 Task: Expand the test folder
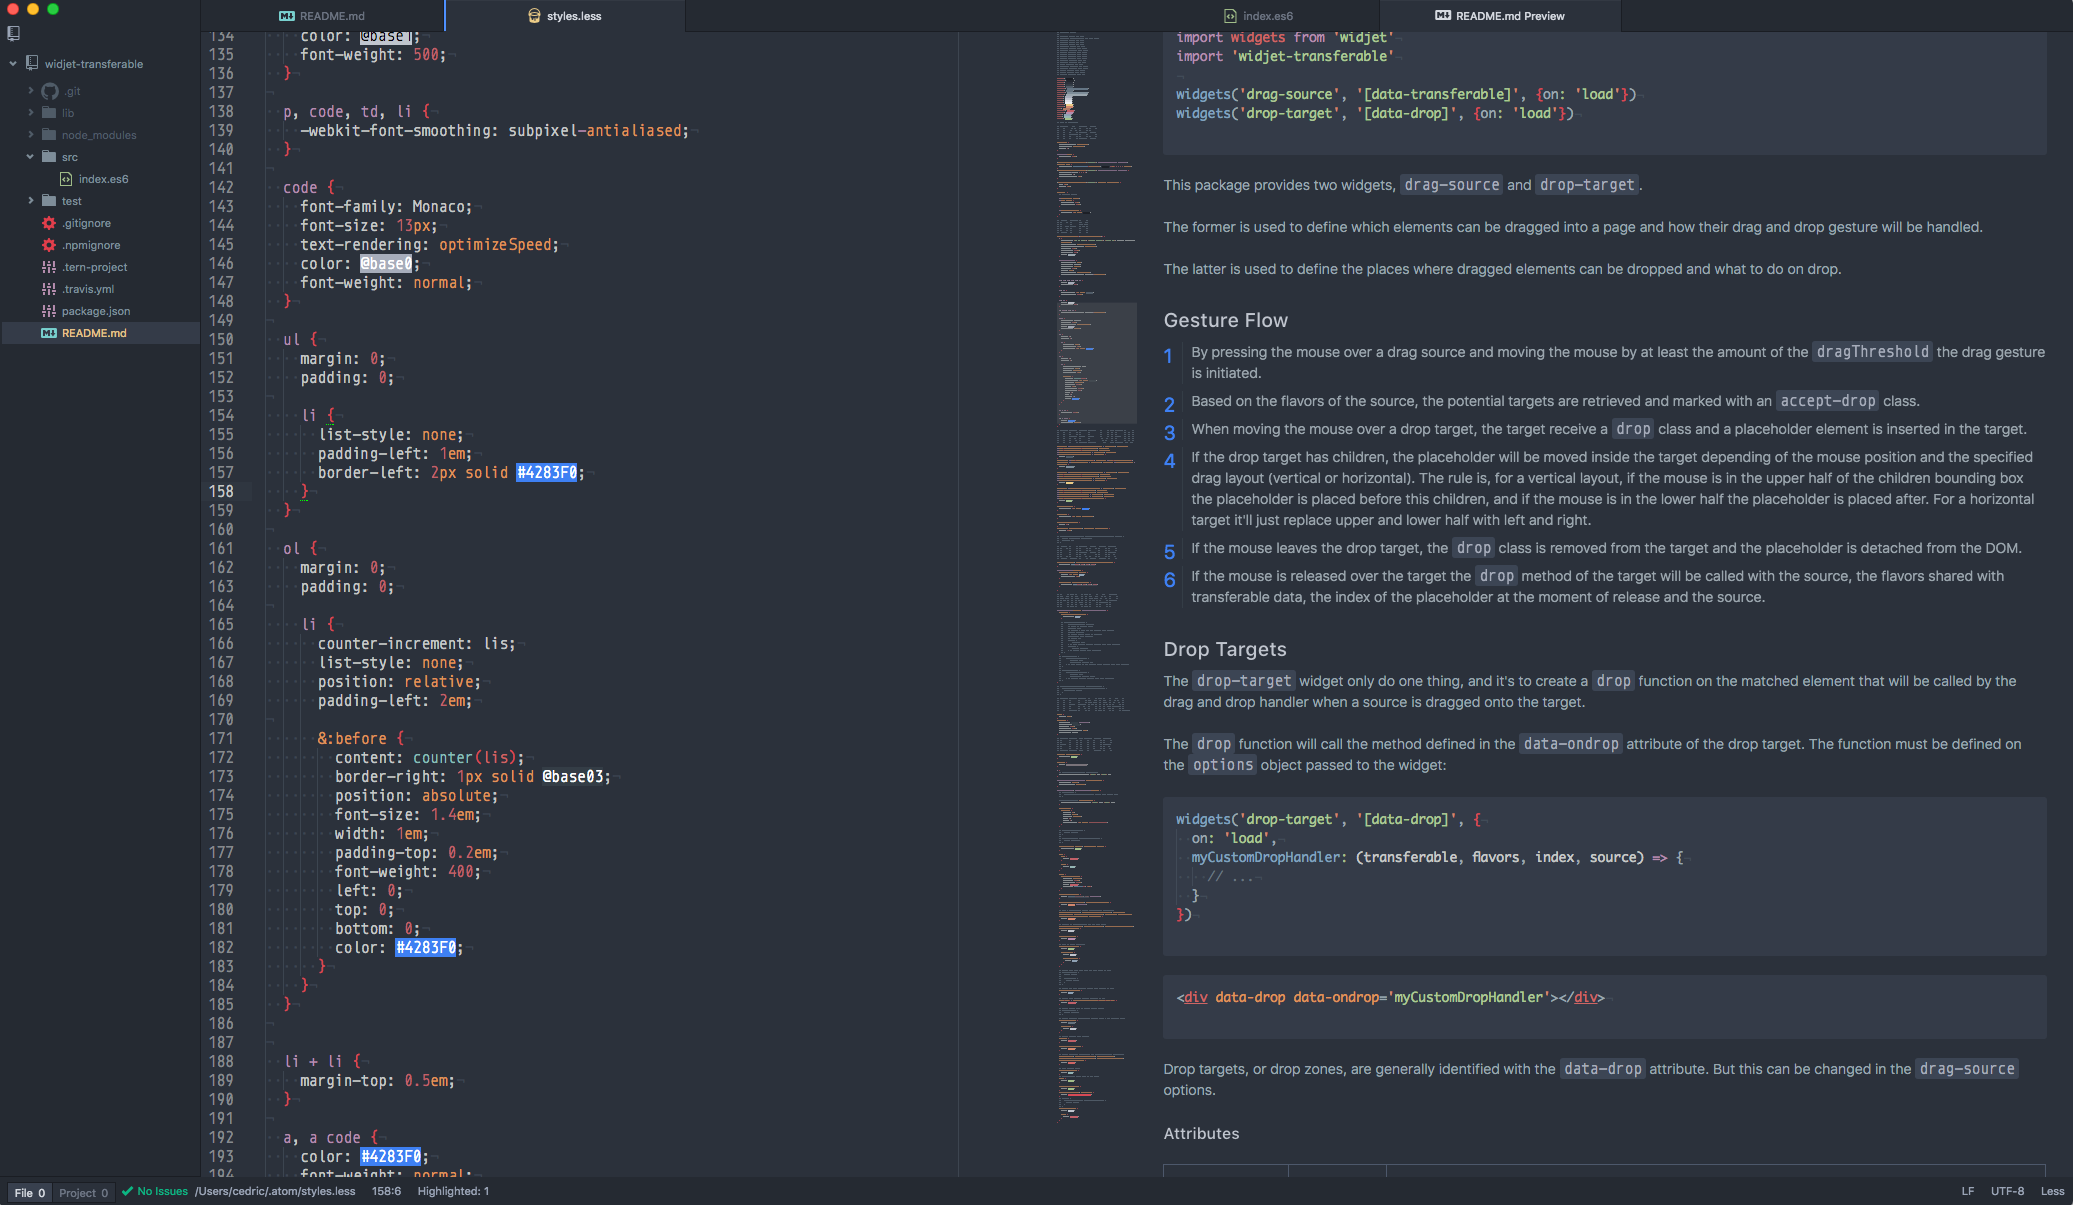click(31, 201)
